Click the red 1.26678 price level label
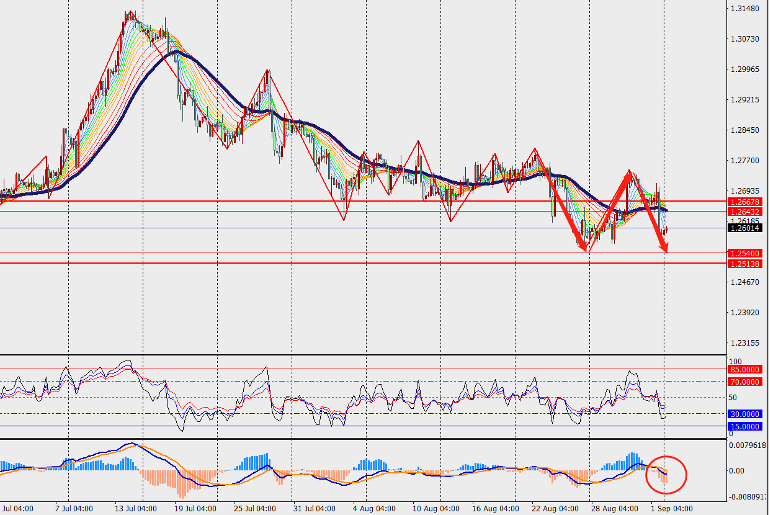 (x=745, y=202)
